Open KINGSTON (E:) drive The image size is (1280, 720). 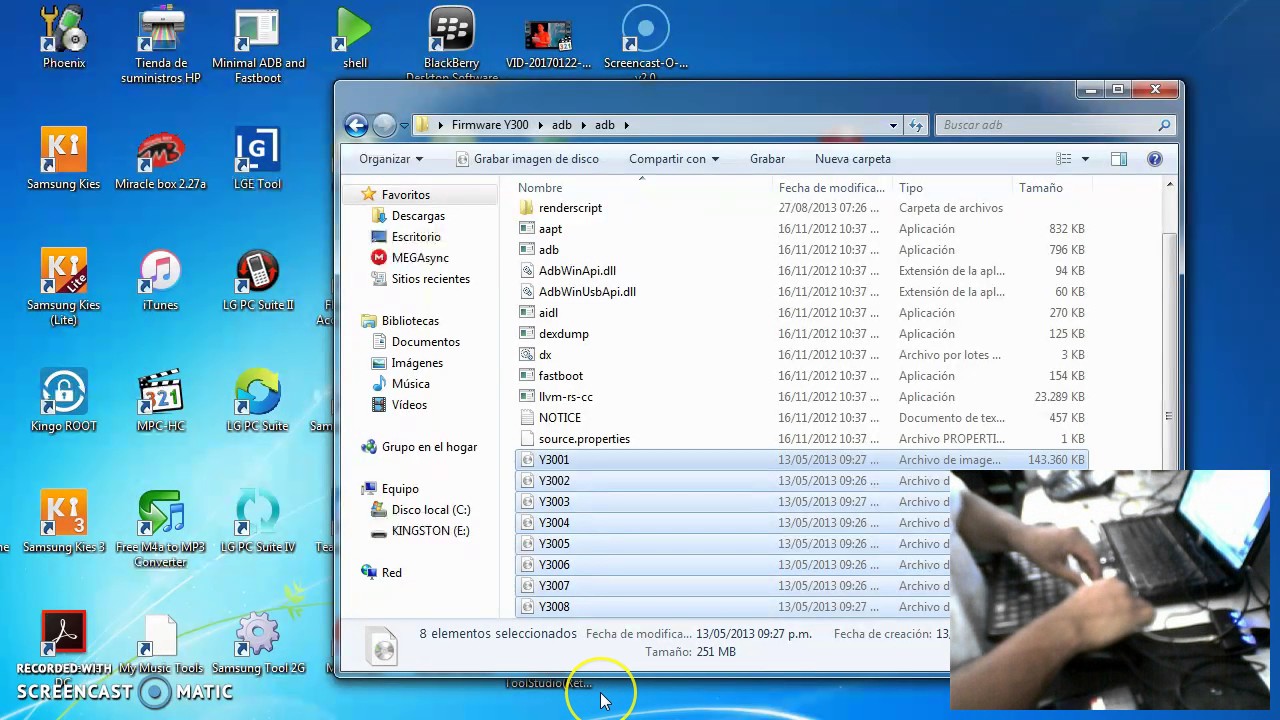[x=430, y=531]
